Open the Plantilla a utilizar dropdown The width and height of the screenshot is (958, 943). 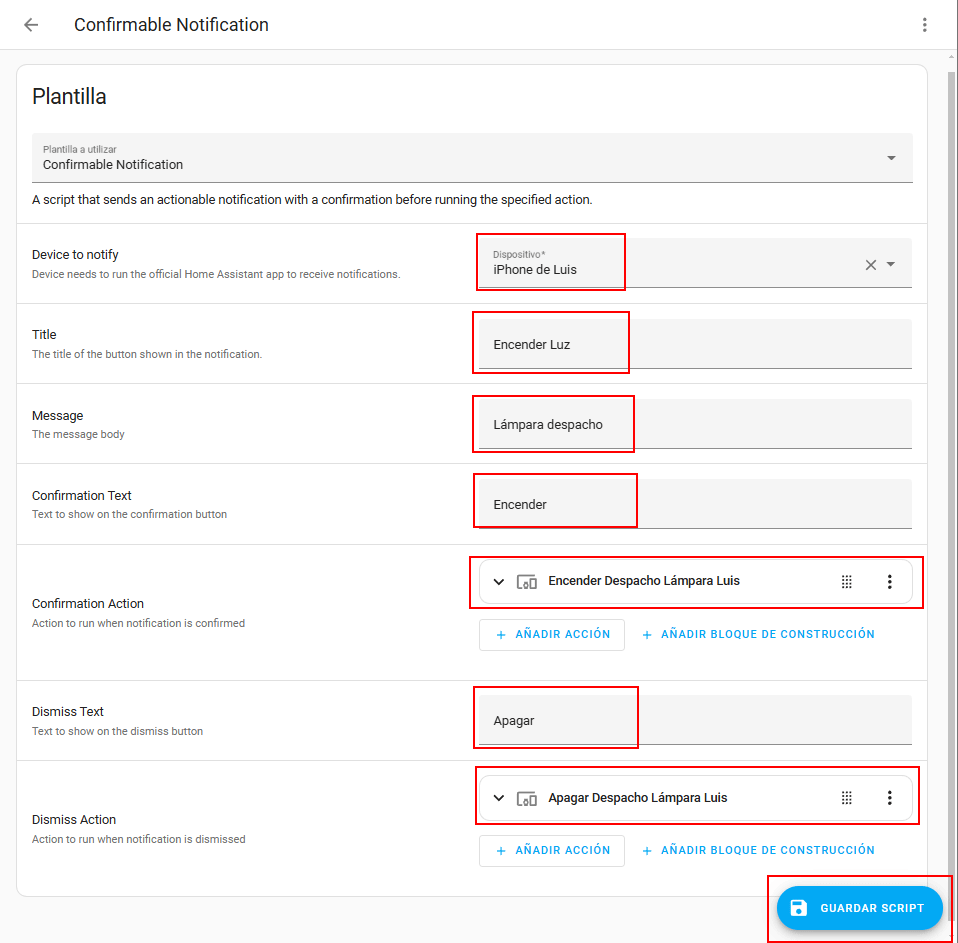(891, 158)
